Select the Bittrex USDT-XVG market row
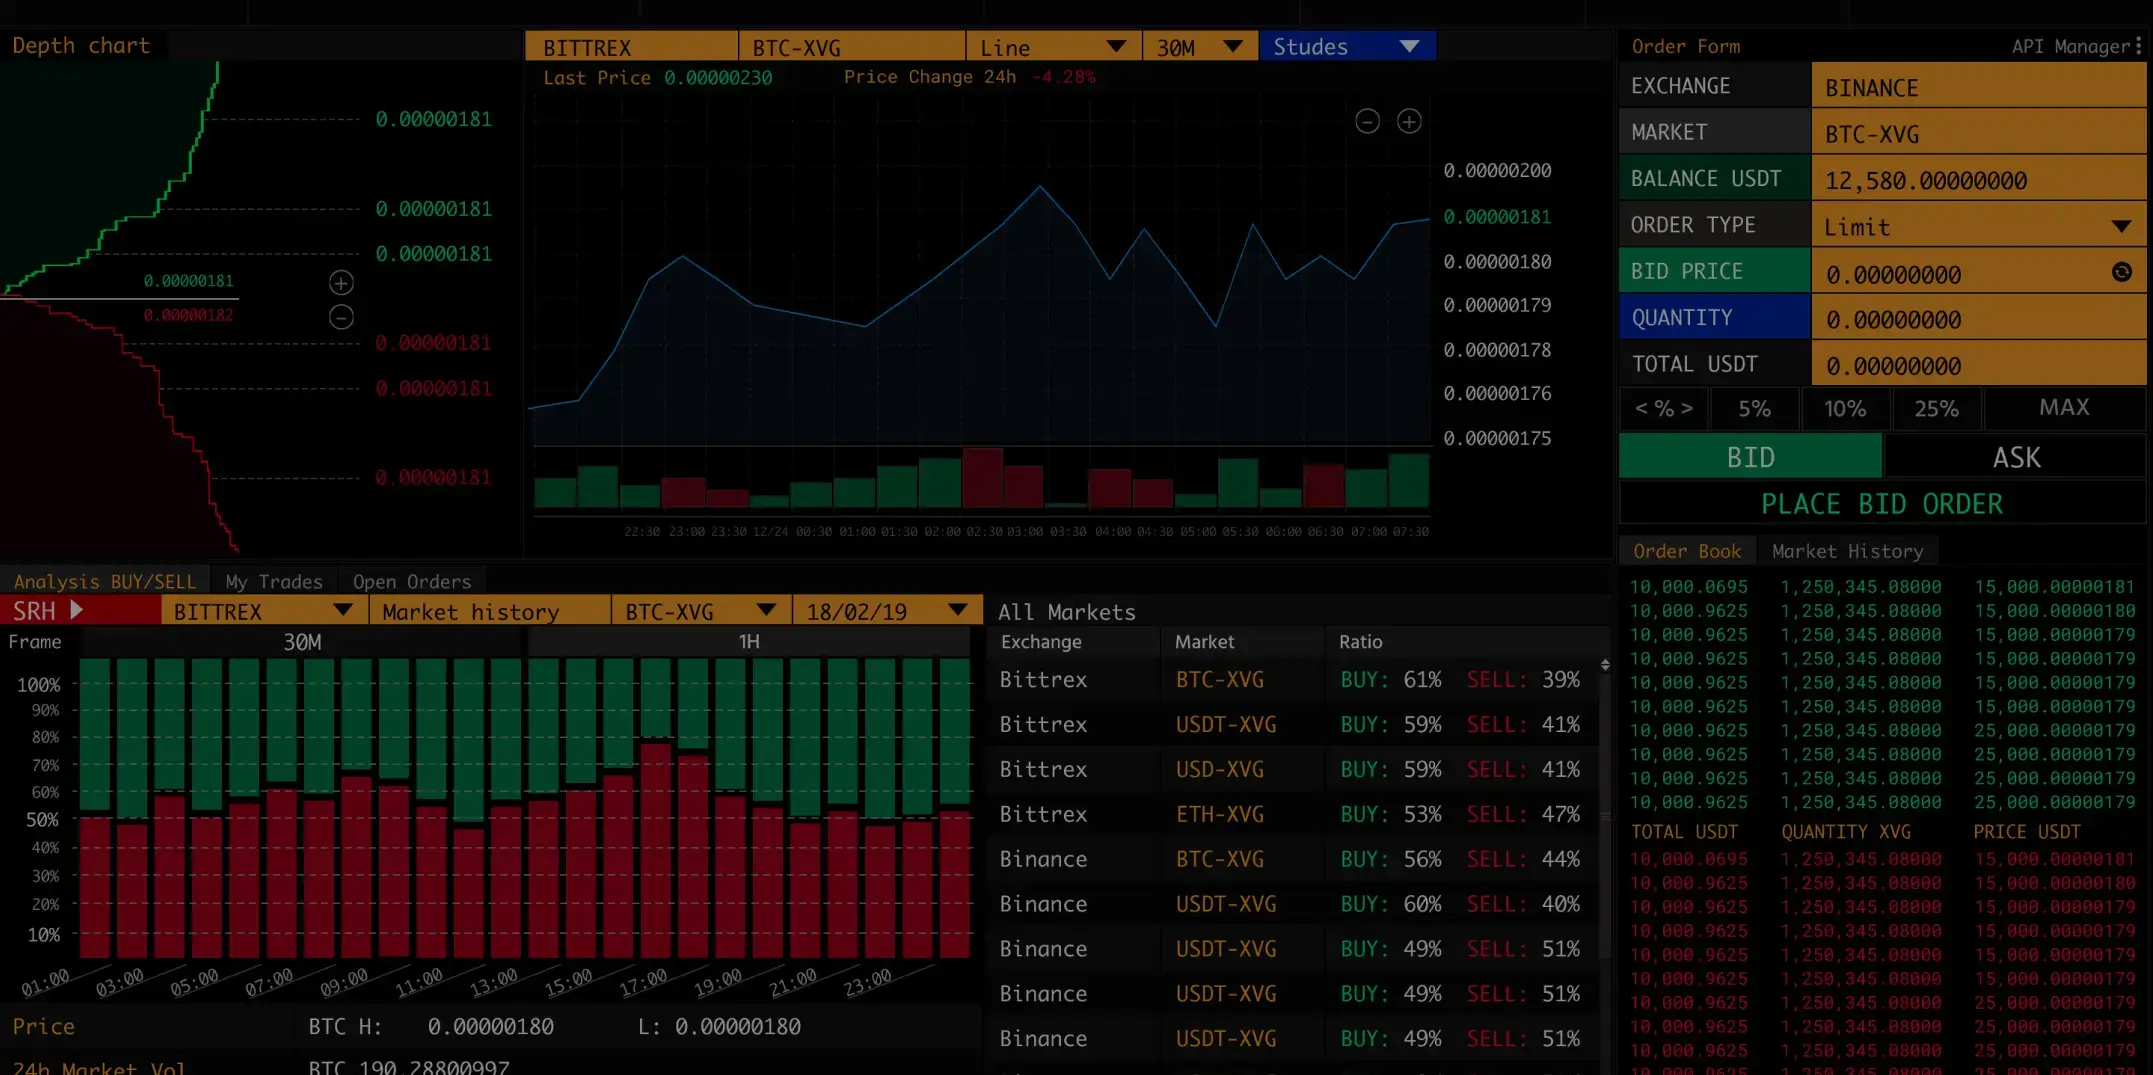2153x1075 pixels. click(x=1291, y=724)
